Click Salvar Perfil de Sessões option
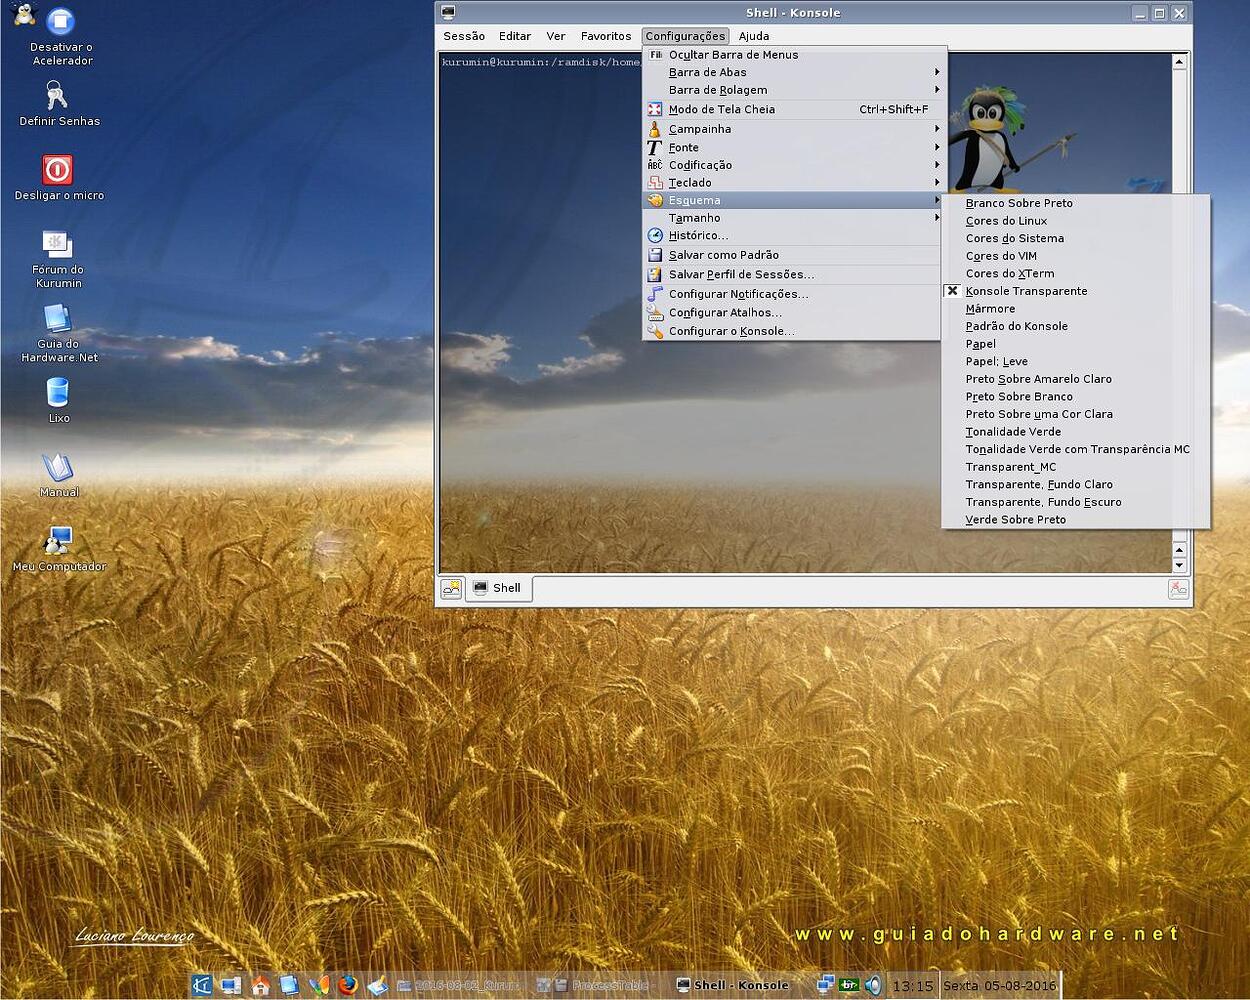 [x=742, y=273]
